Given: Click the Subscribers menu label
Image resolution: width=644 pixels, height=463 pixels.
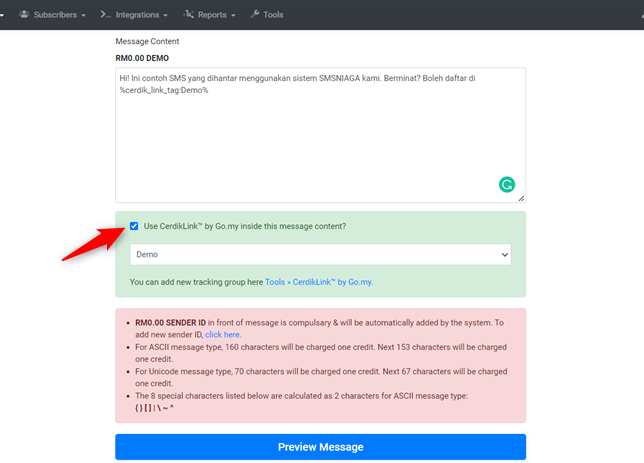Looking at the screenshot, I should [55, 15].
